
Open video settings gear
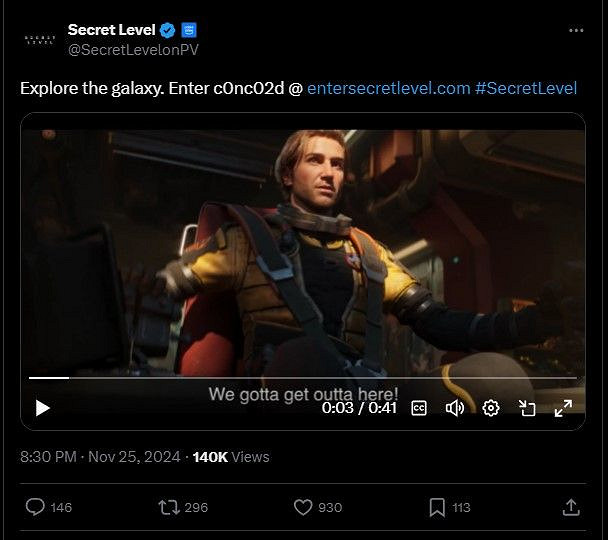coord(491,408)
